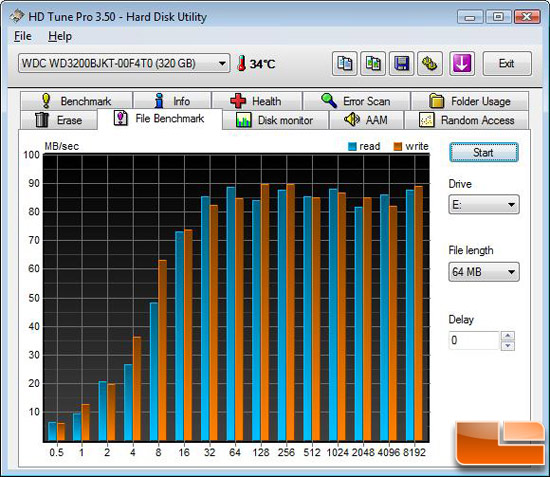Click the orange write legend swatch
This screenshot has width=550, height=477.
(x=397, y=147)
